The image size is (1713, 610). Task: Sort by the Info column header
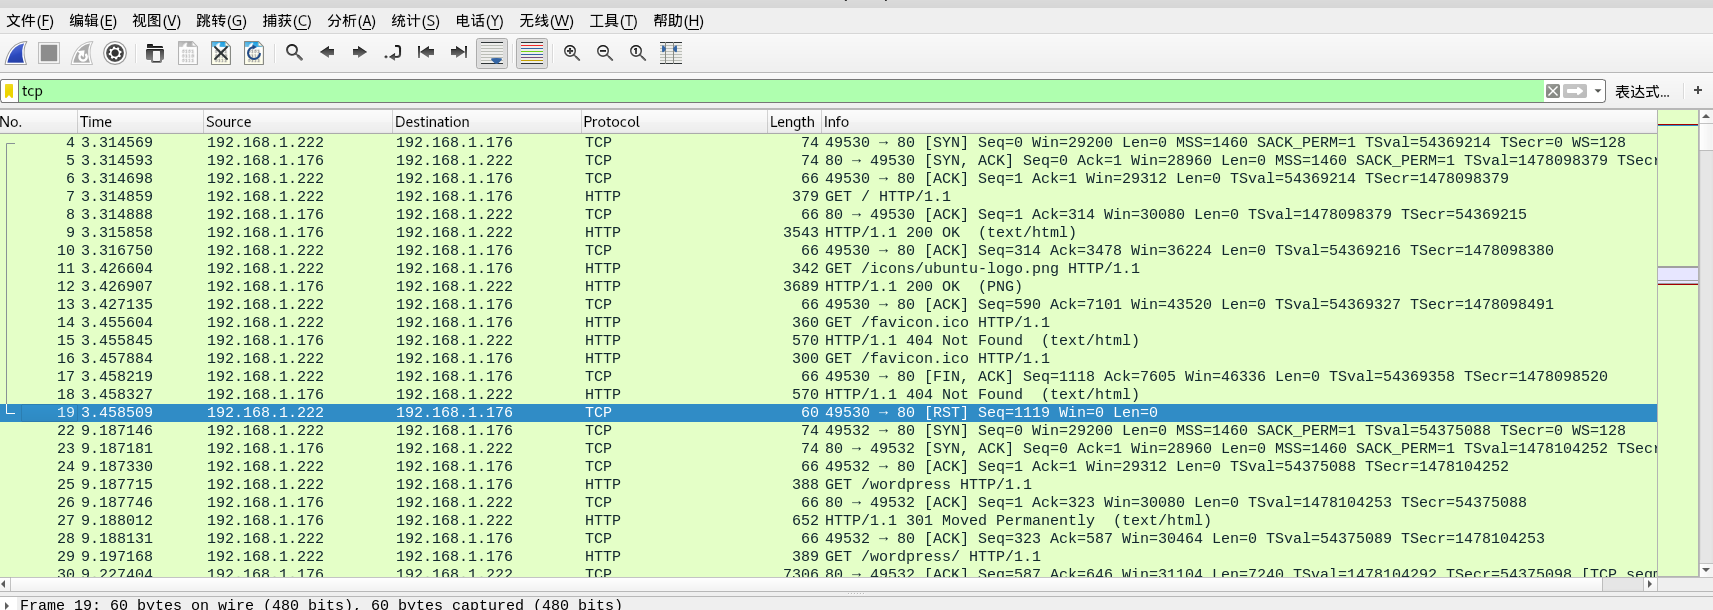point(1239,122)
